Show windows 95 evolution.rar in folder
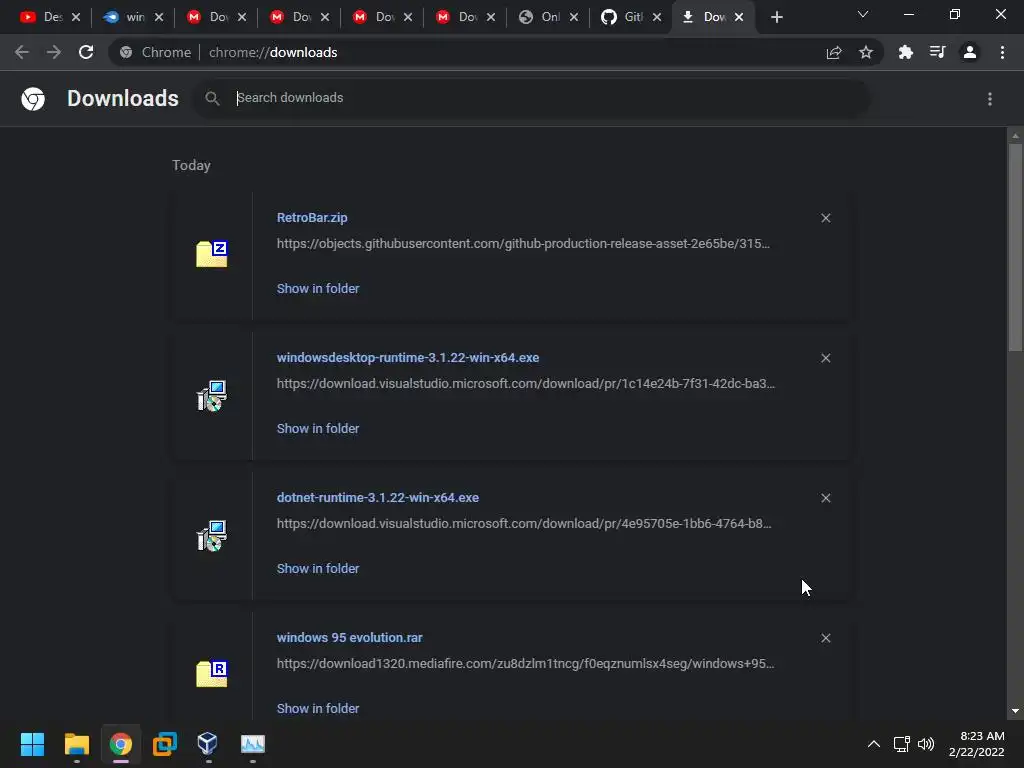This screenshot has height=768, width=1024. point(318,709)
